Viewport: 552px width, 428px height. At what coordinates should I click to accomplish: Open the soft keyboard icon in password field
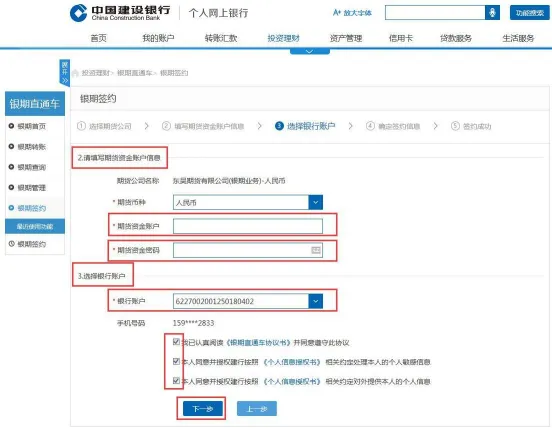tap(316, 250)
